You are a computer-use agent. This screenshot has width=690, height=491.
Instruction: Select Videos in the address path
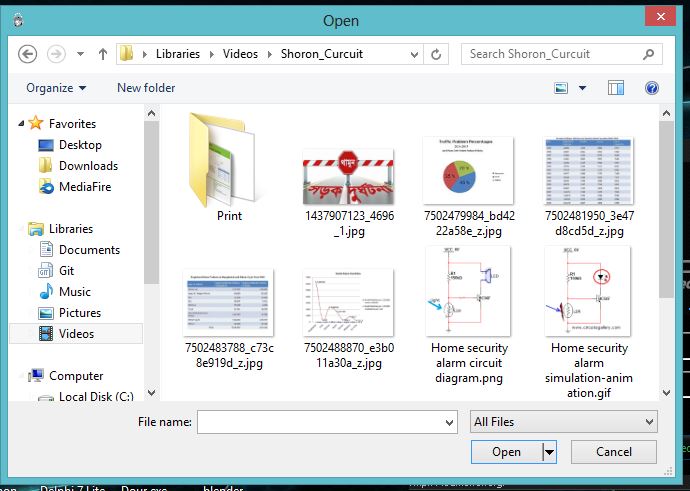coord(240,54)
